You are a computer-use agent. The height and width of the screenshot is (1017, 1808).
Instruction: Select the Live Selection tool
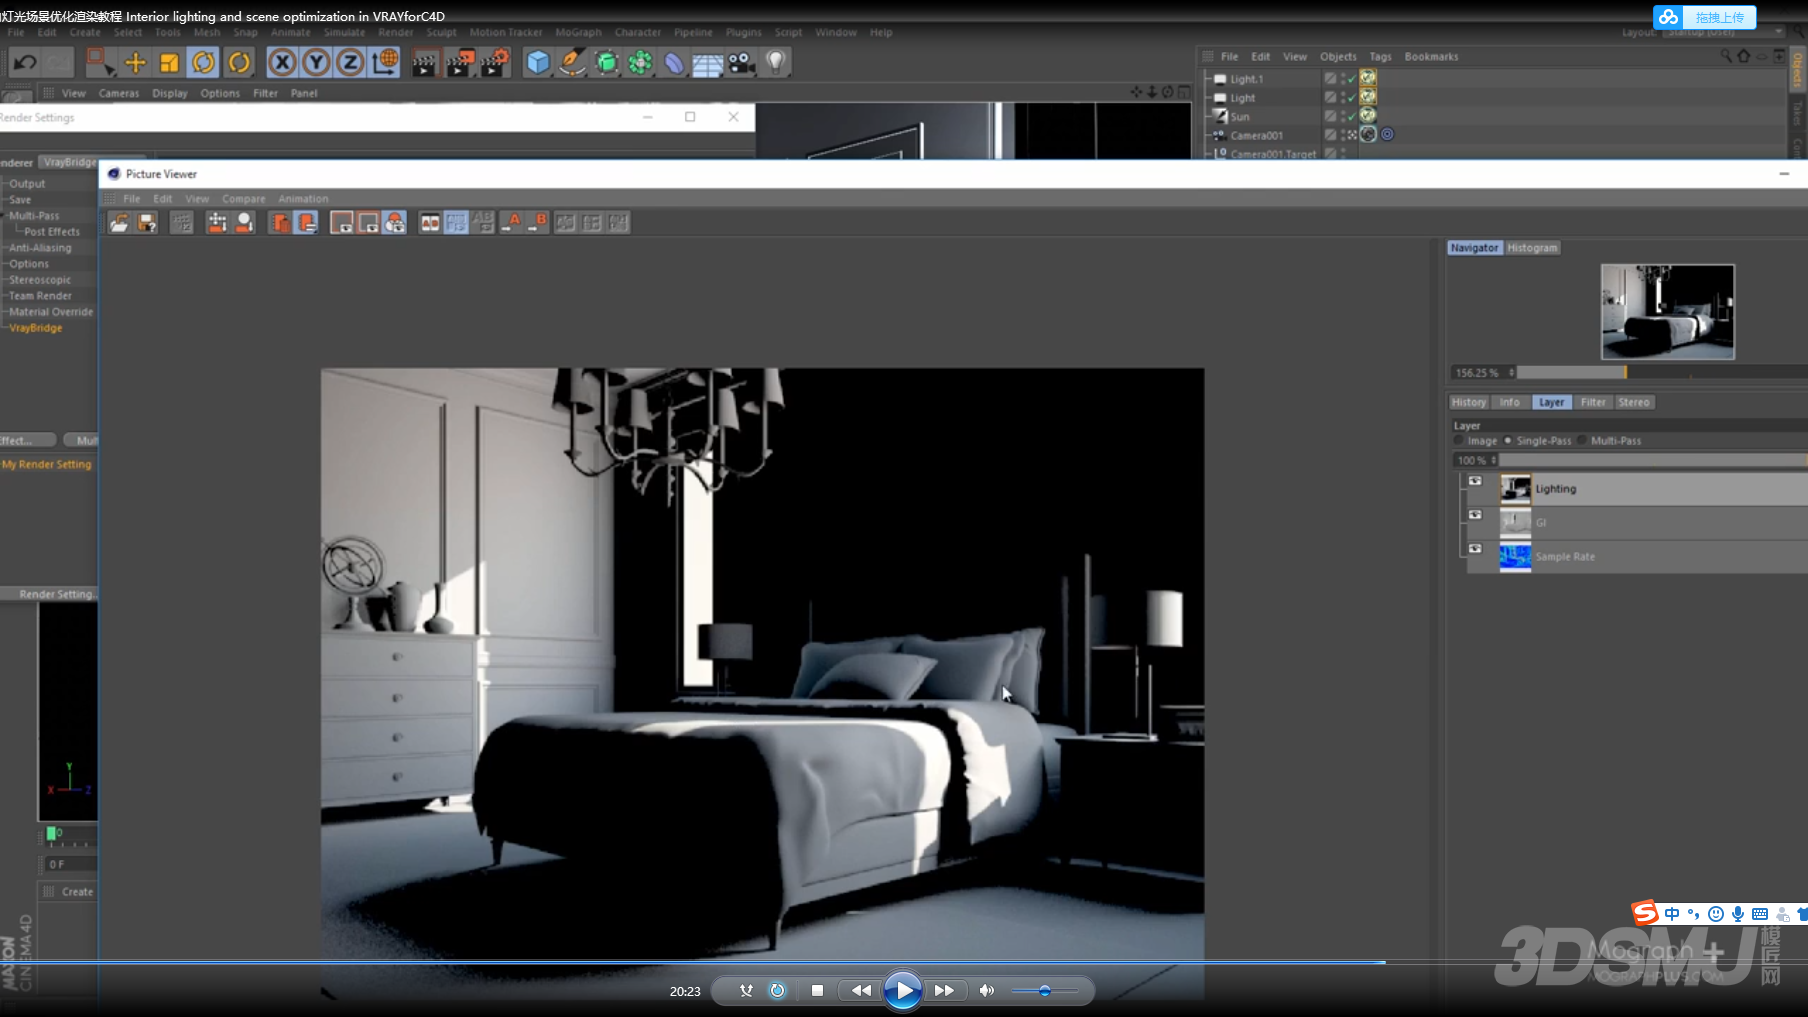click(100, 63)
